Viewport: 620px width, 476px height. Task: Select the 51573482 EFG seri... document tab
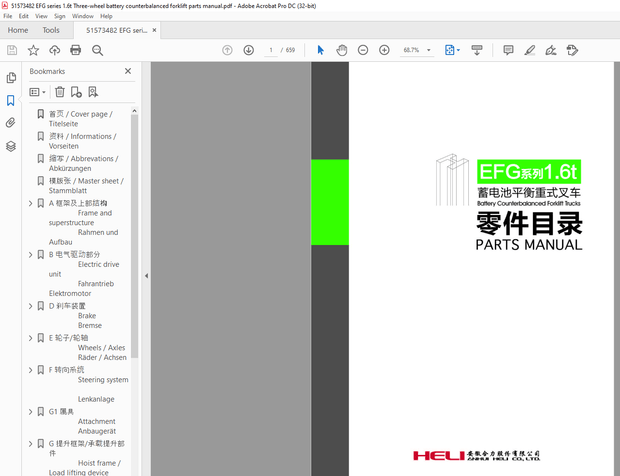point(117,30)
